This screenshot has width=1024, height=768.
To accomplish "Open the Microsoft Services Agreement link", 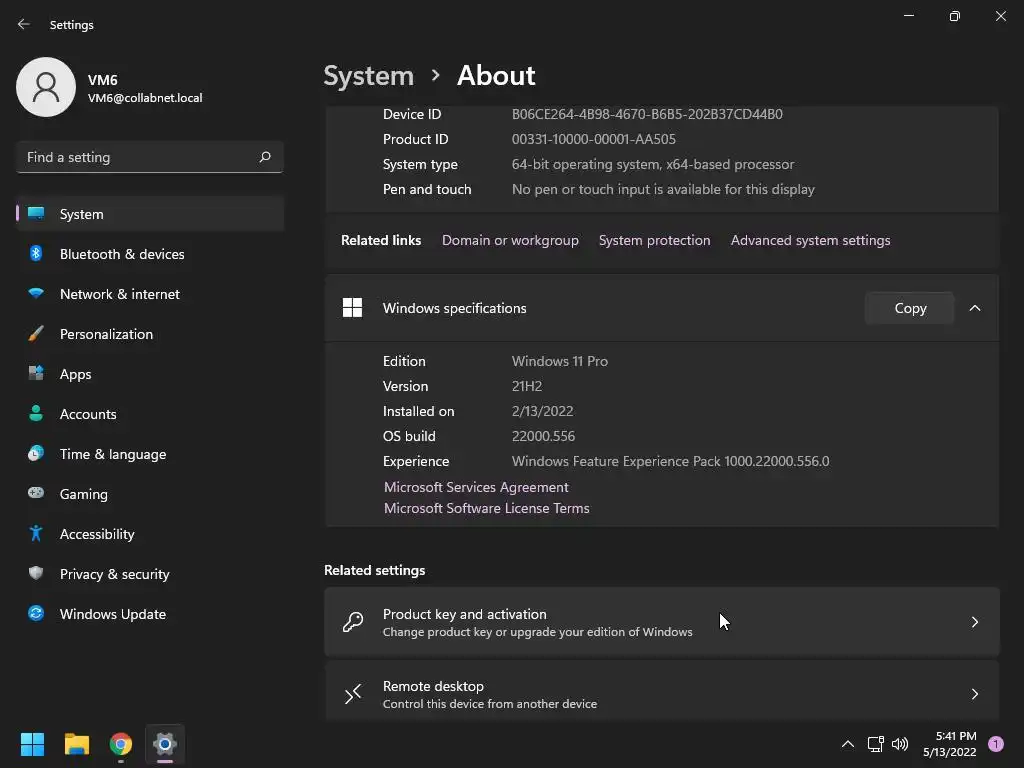I will [476, 487].
